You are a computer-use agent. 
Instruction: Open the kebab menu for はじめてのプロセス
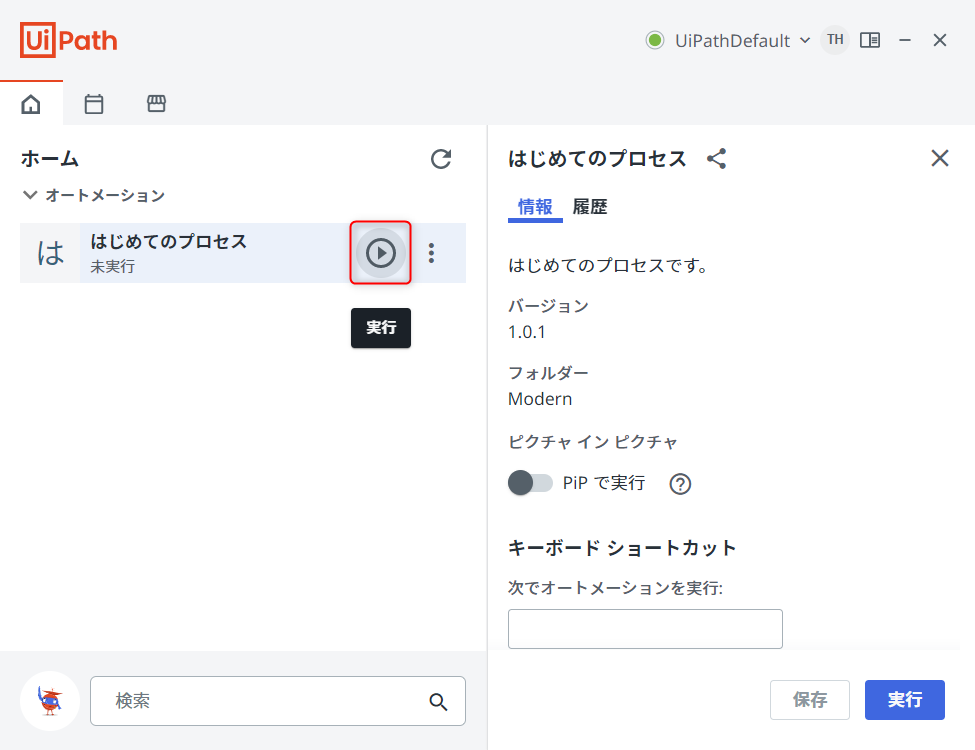coord(432,253)
